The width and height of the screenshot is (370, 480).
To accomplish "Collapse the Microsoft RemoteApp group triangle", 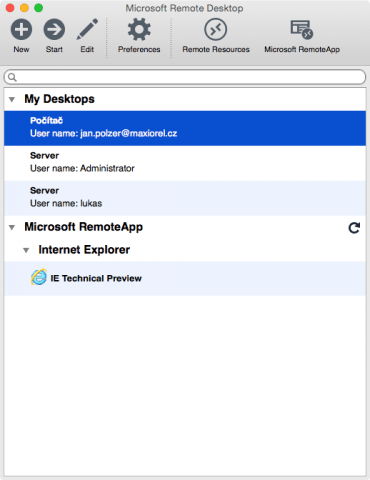I will [x=12, y=228].
